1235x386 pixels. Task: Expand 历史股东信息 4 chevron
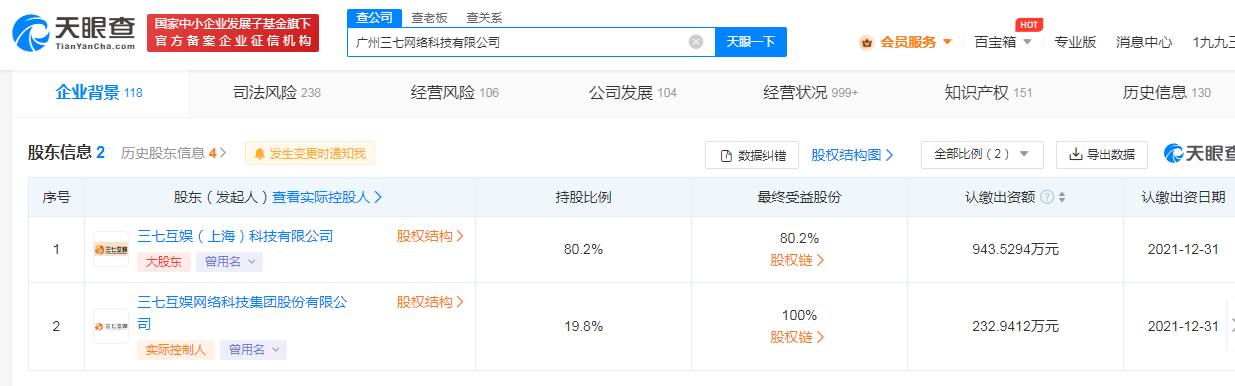click(223, 154)
